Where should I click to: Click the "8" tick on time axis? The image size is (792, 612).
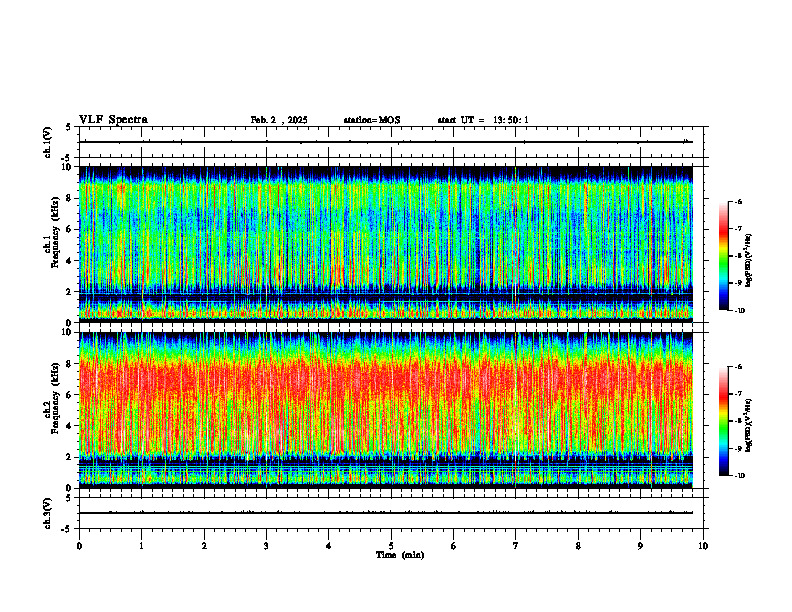tap(578, 546)
